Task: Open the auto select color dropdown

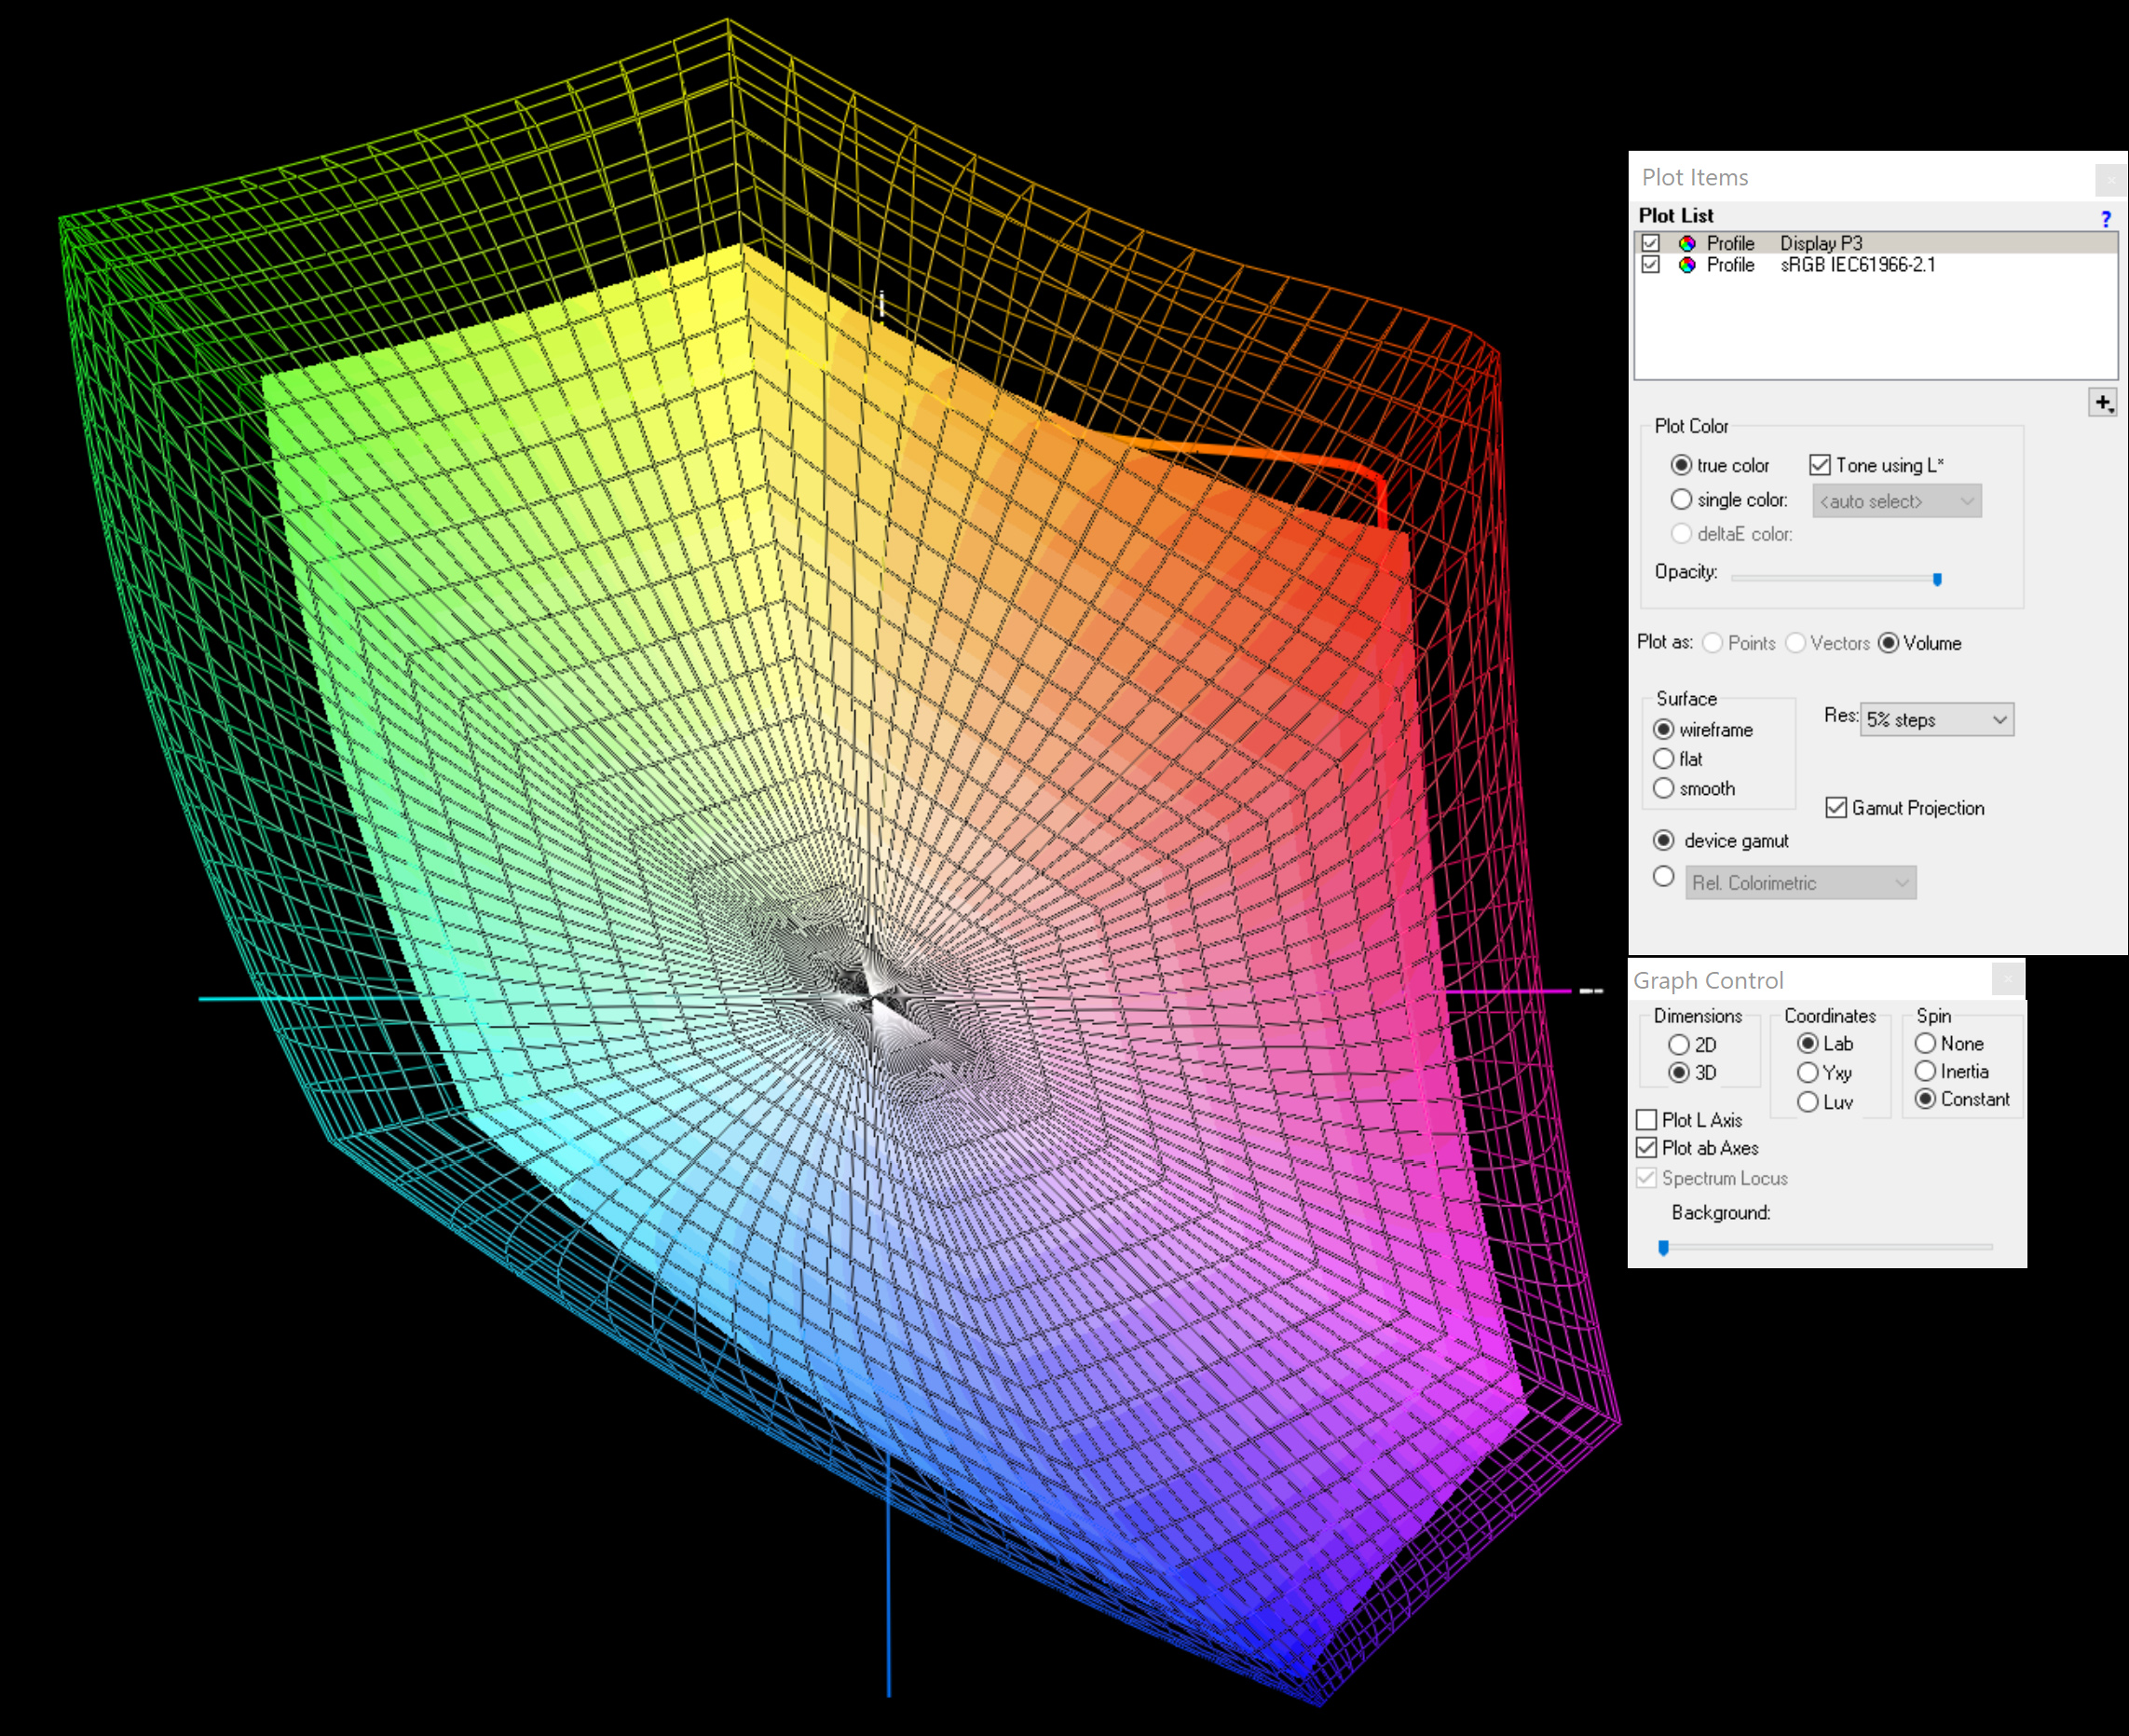Action: coord(1896,501)
